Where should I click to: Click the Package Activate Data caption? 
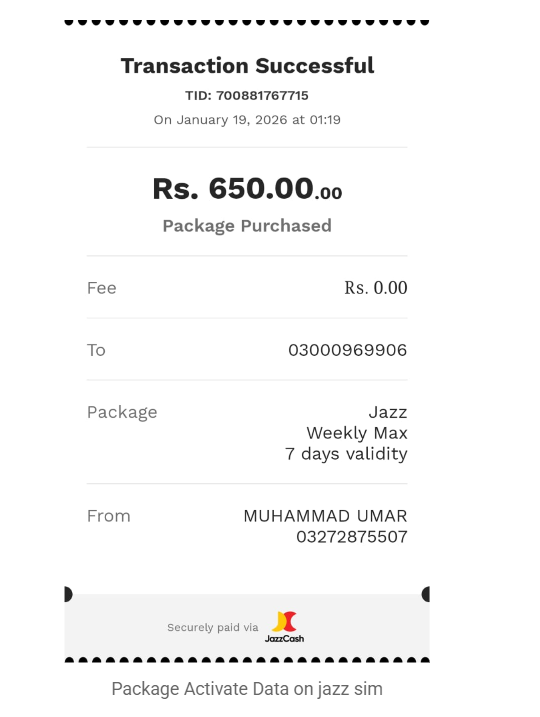point(247,689)
